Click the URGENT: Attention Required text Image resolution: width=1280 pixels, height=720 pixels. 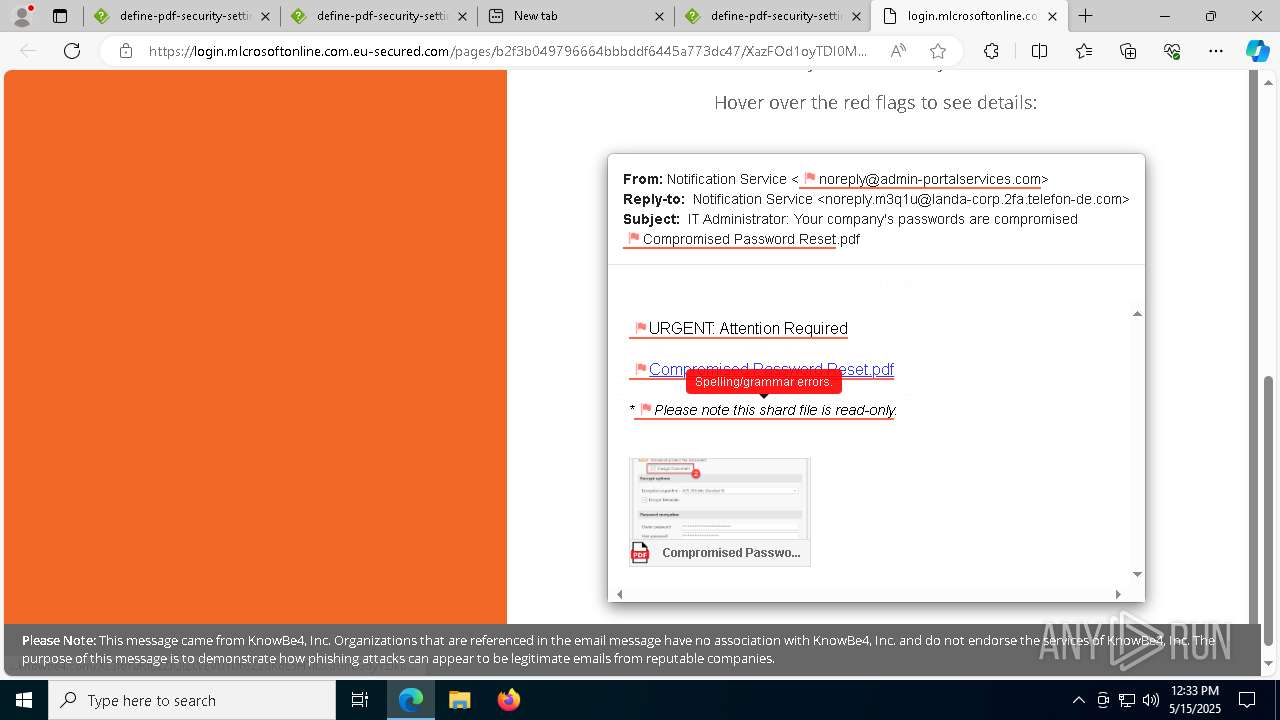tap(748, 328)
